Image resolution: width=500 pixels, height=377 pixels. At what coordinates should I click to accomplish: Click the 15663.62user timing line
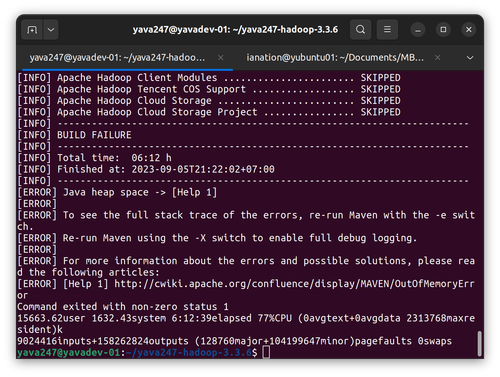pyautogui.click(x=246, y=324)
